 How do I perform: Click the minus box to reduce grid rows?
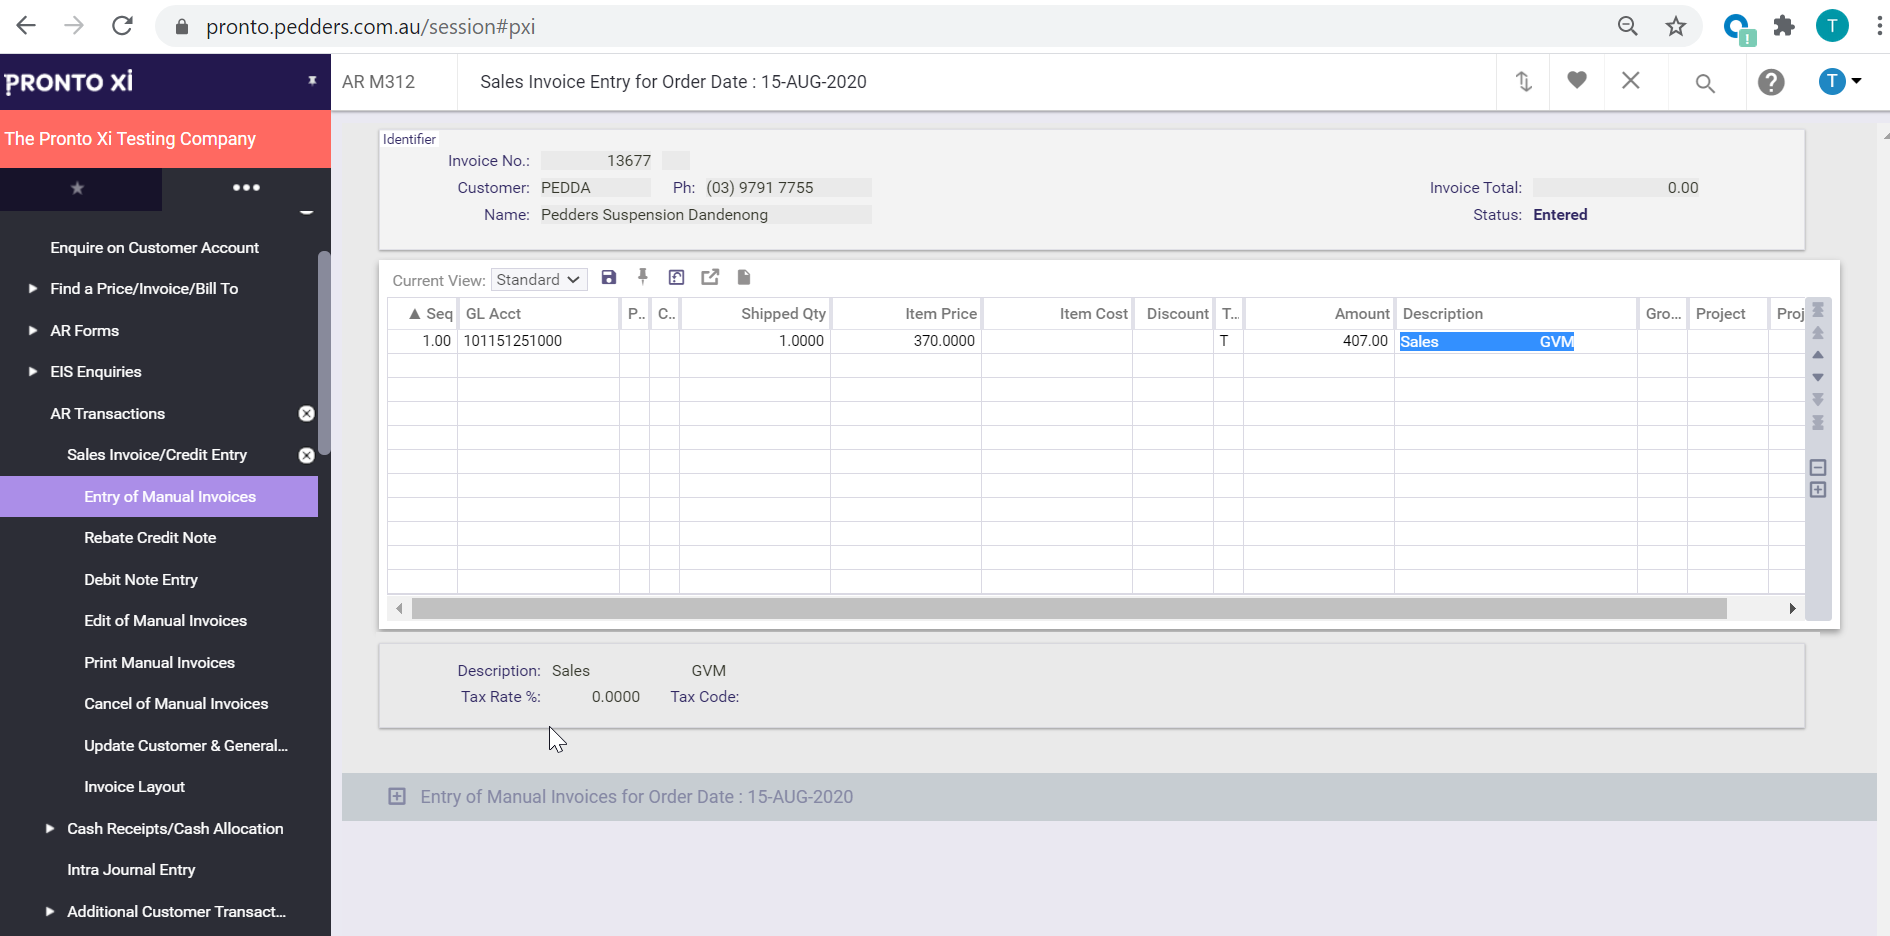1818,467
